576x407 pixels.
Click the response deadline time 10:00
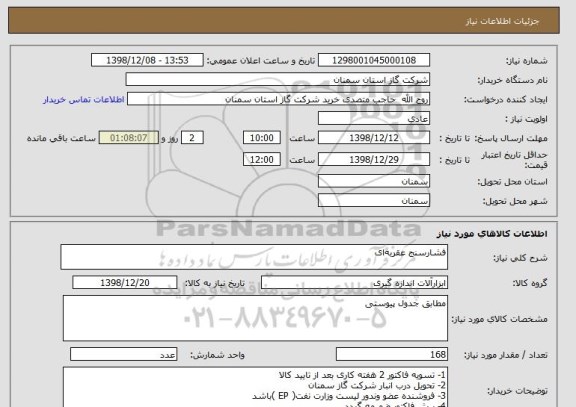[x=262, y=138]
